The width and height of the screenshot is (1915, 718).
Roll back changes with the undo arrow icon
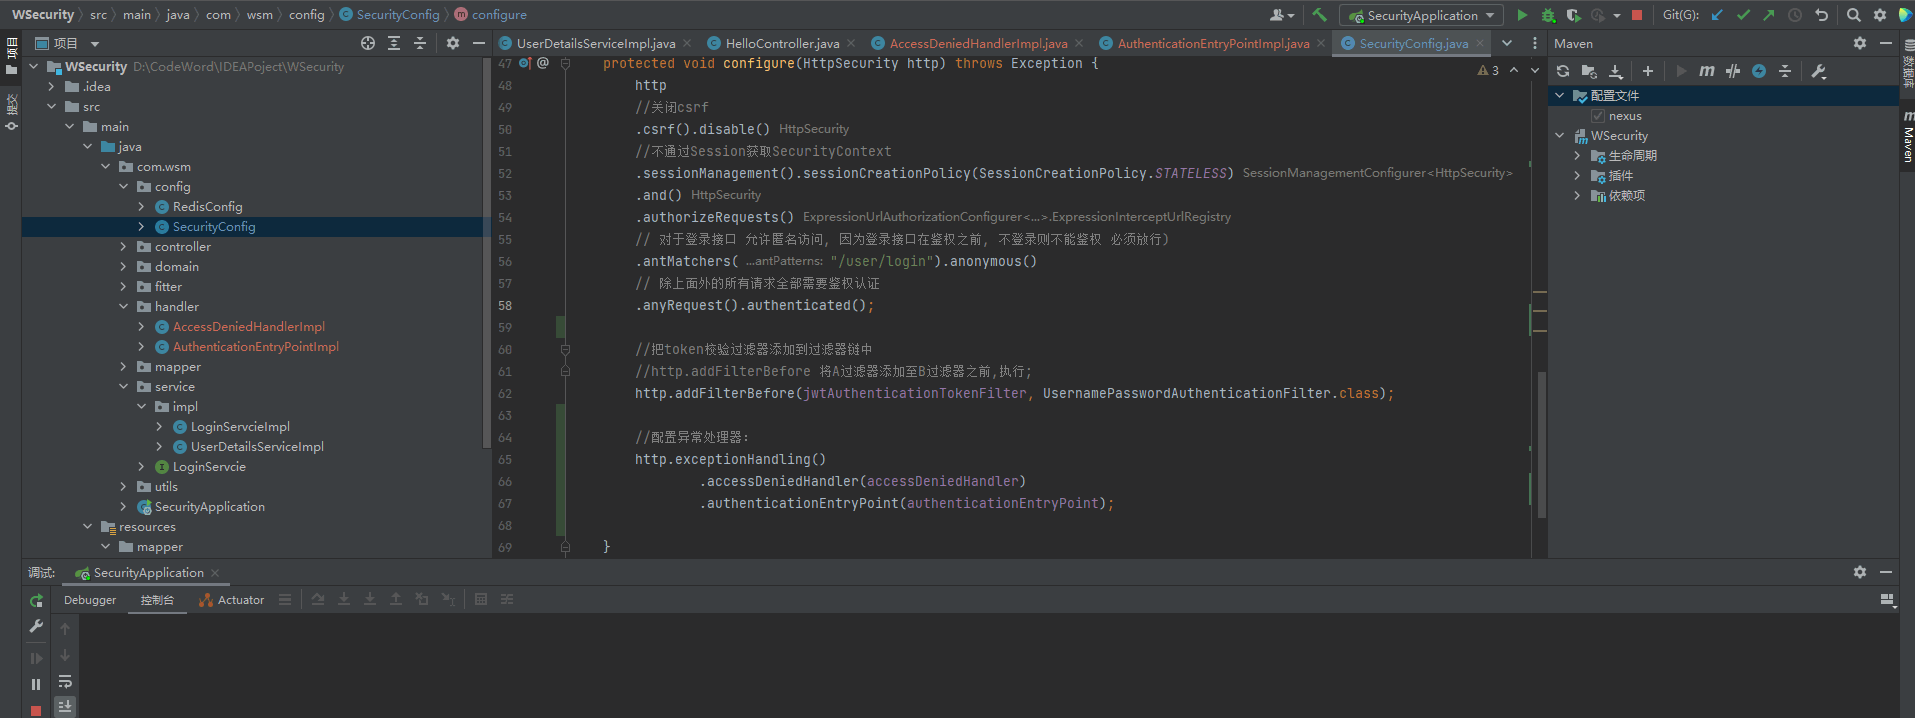point(1821,15)
